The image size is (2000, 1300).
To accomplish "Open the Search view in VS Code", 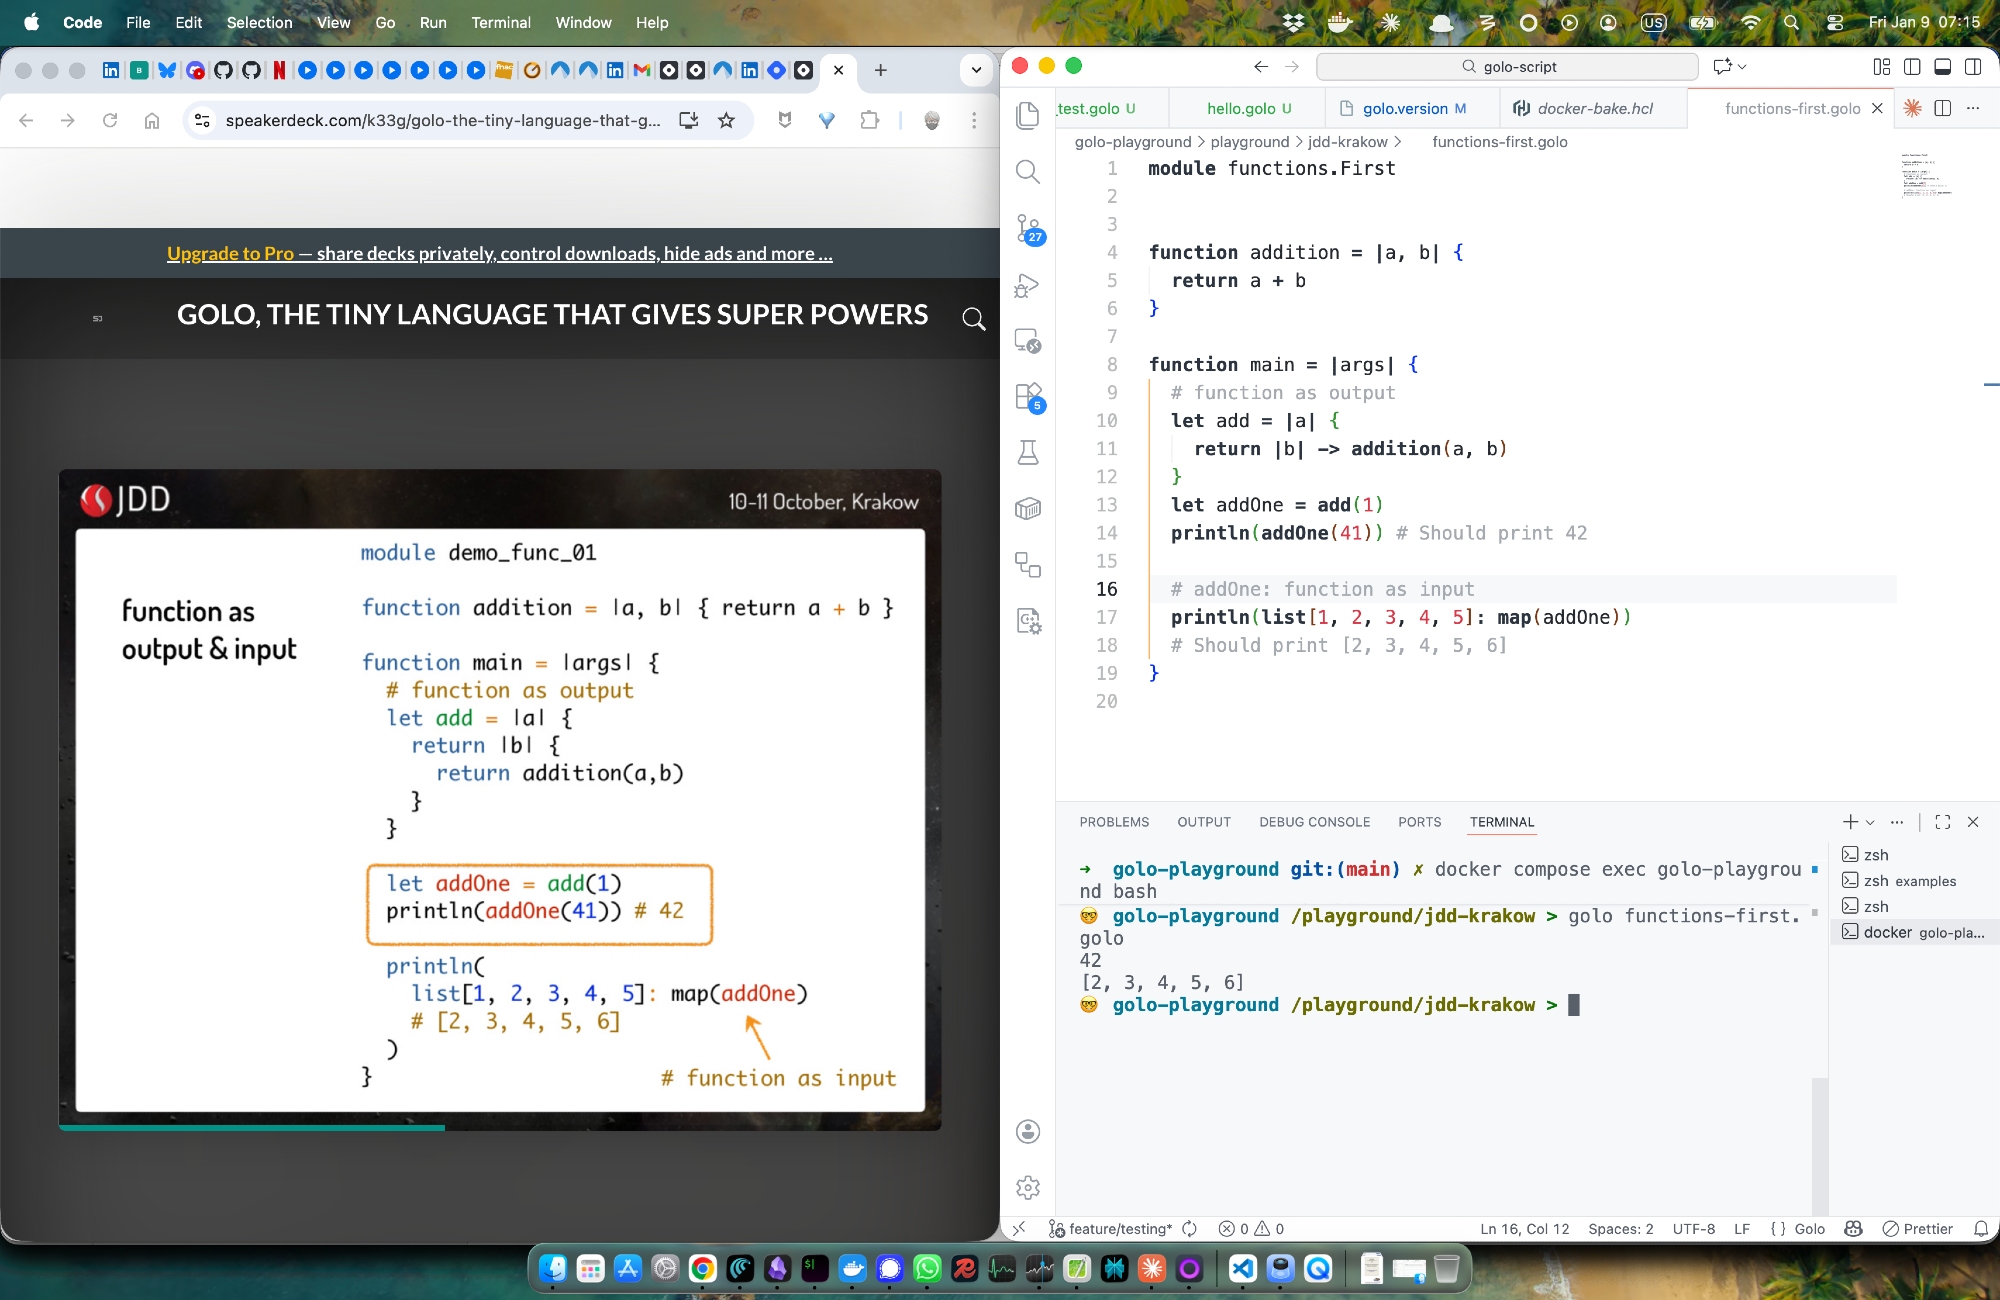I will tap(1027, 172).
